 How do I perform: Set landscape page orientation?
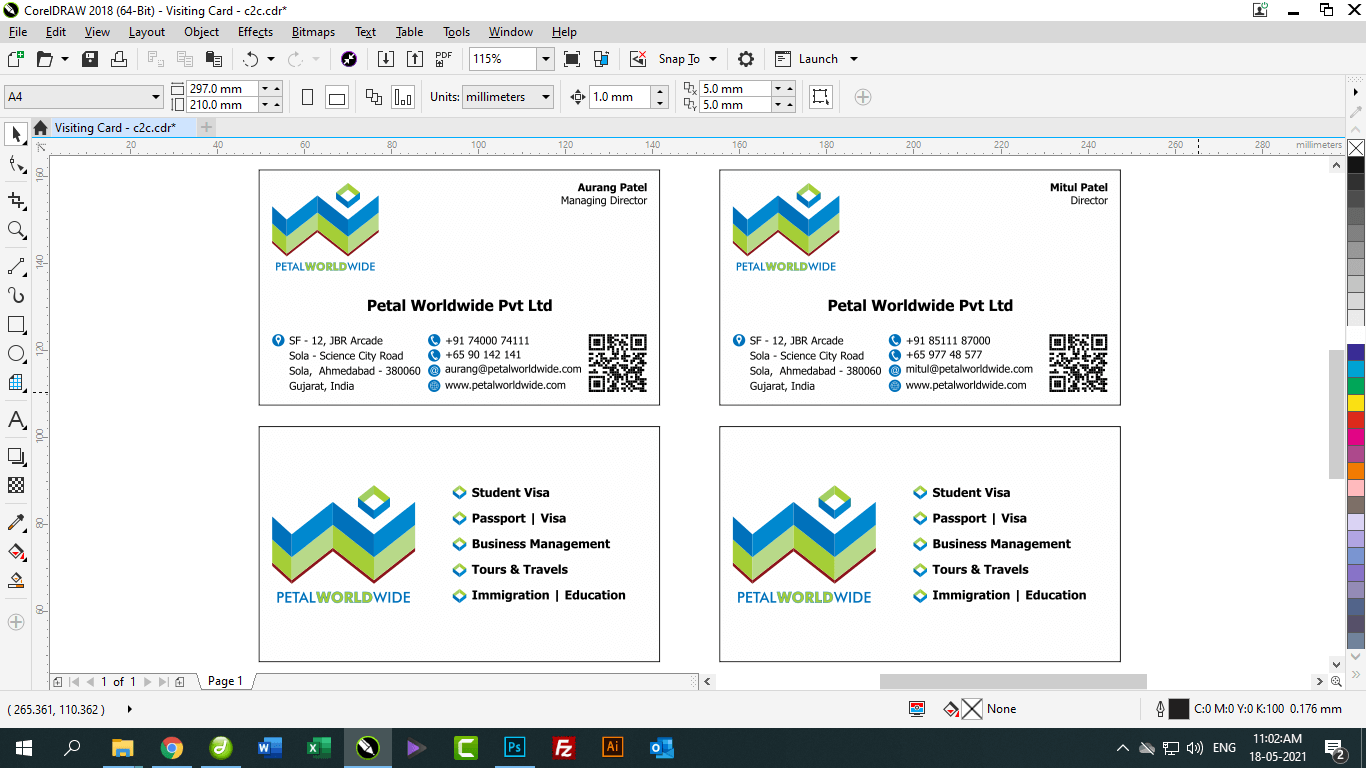(x=337, y=97)
